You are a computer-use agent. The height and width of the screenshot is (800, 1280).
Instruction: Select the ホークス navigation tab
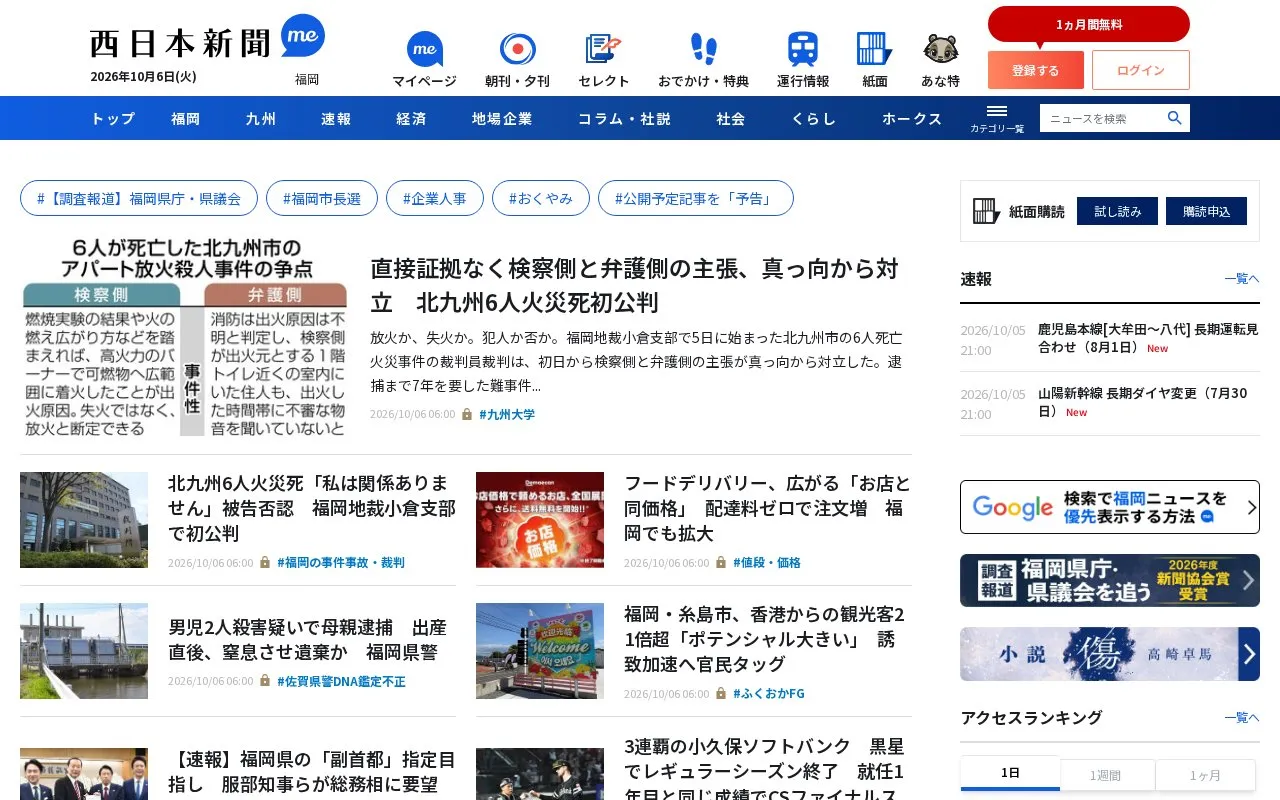click(x=912, y=118)
